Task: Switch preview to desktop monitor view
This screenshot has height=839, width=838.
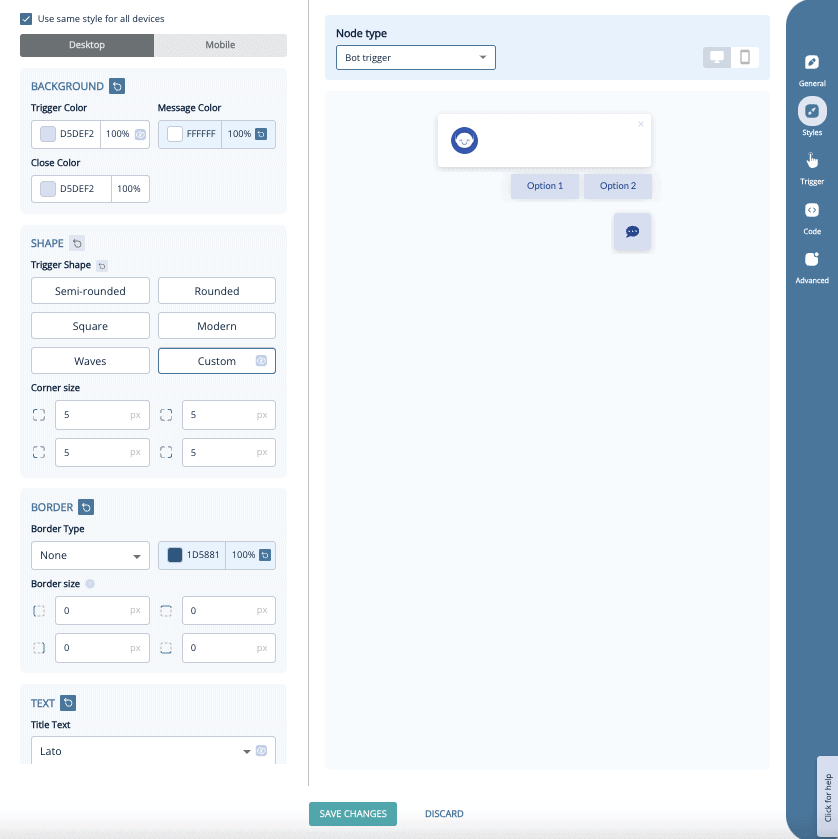Action: click(716, 57)
